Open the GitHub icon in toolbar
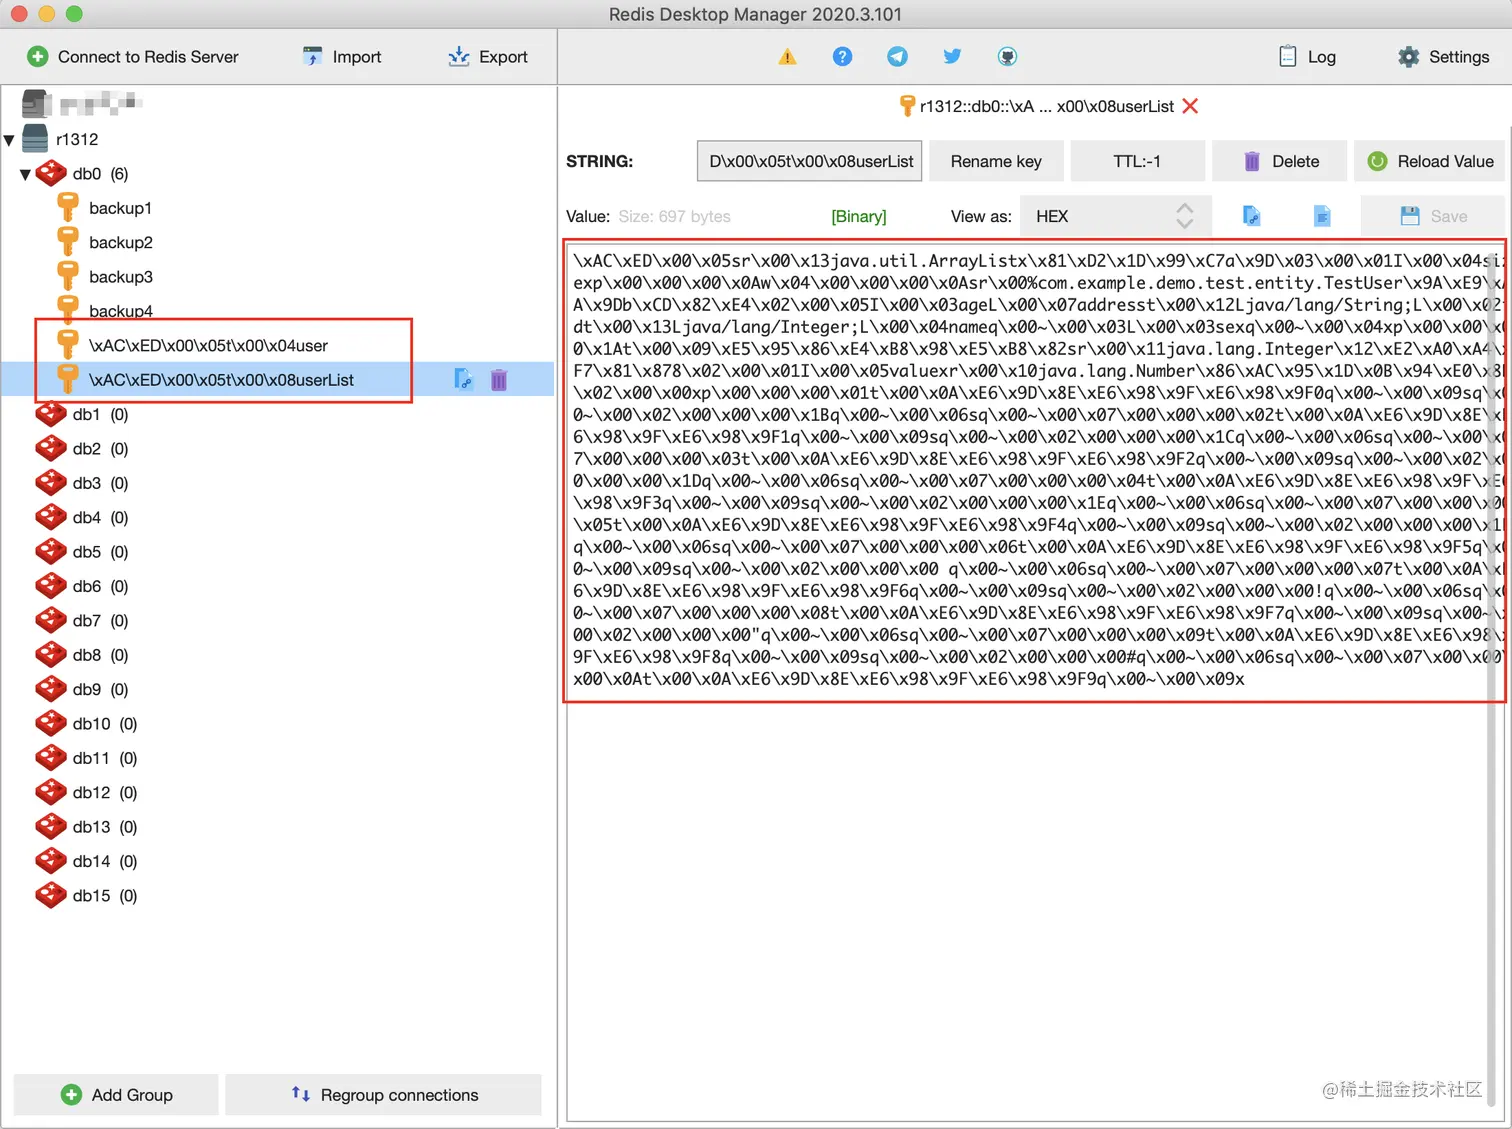 coord(1007,57)
